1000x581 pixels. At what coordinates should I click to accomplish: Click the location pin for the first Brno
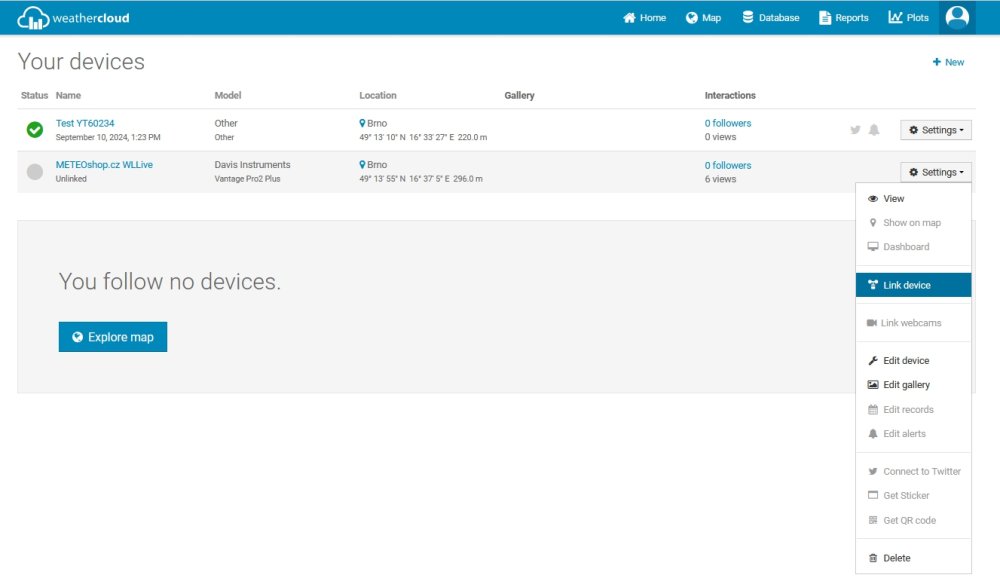point(363,124)
